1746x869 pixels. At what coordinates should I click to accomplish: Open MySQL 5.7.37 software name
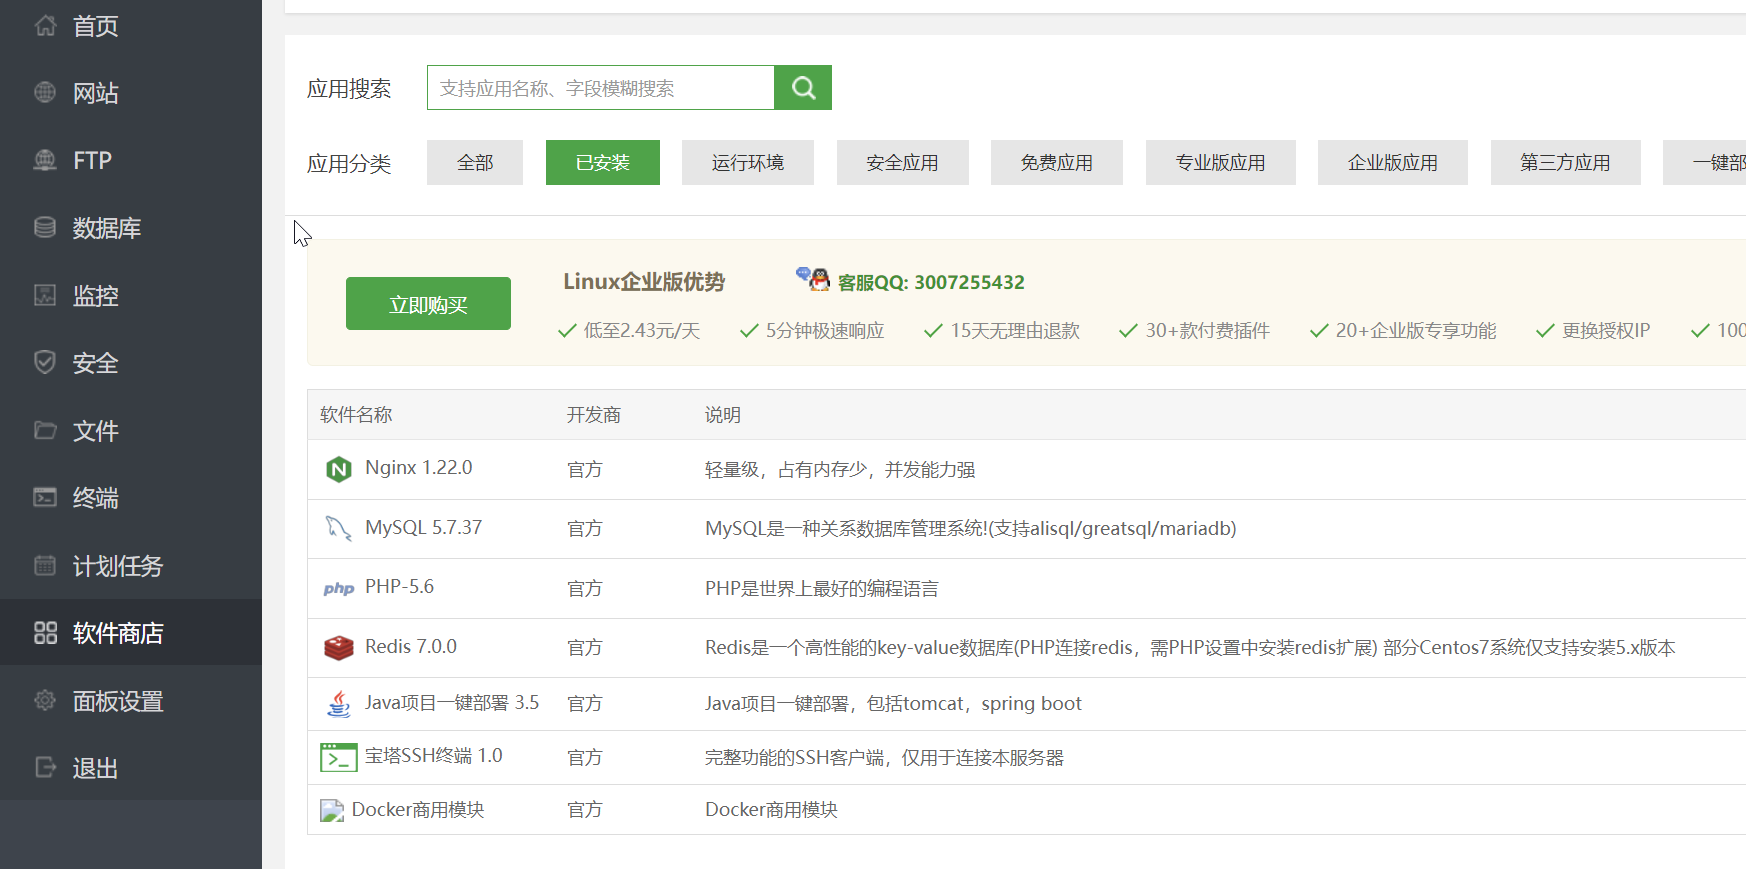pyautogui.click(x=424, y=527)
